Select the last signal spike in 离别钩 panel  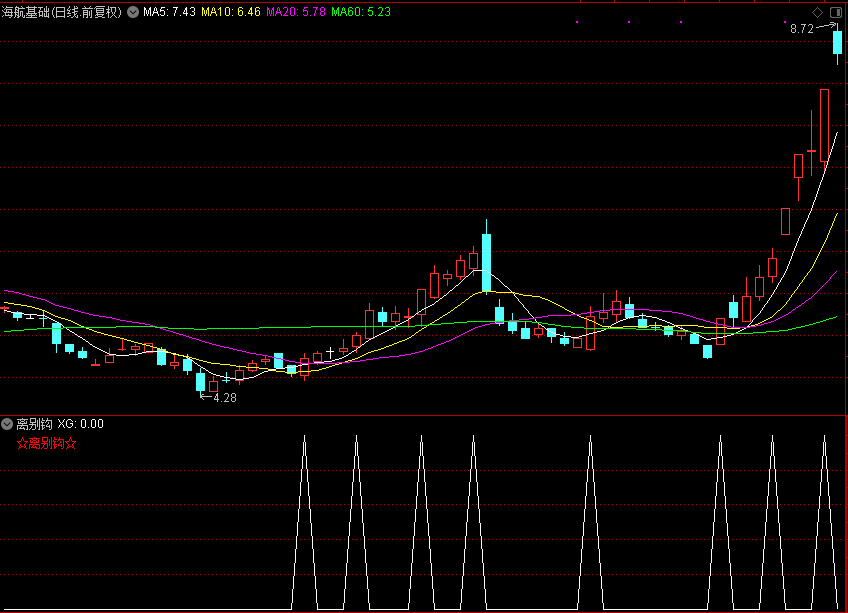(x=825, y=520)
